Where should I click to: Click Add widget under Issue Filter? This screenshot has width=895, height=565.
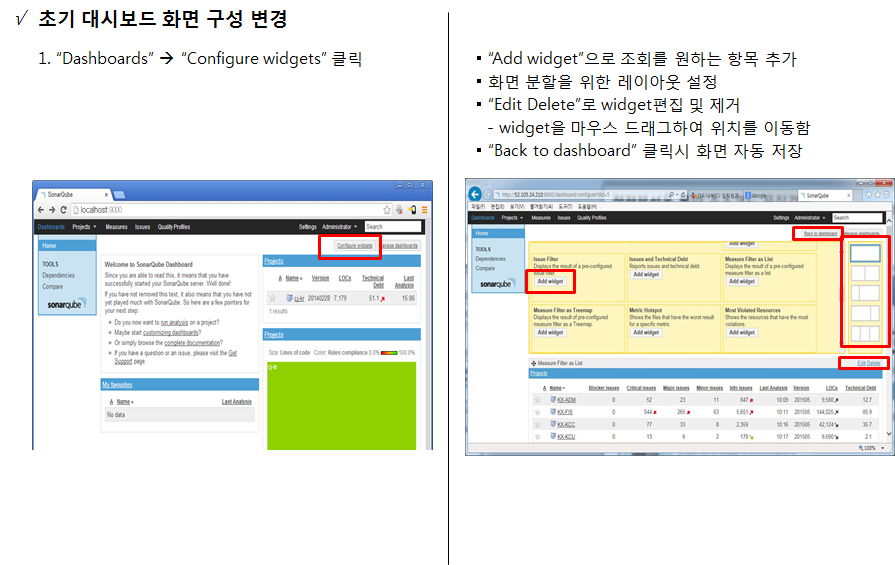[x=550, y=281]
